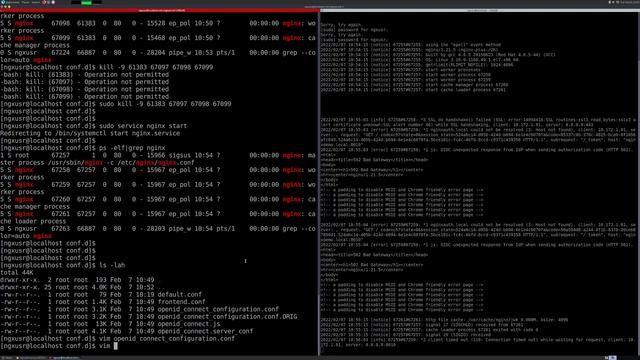
Task: Click the 'kill: (67099) - Operation not permitted' error line
Action: coord(84,97)
